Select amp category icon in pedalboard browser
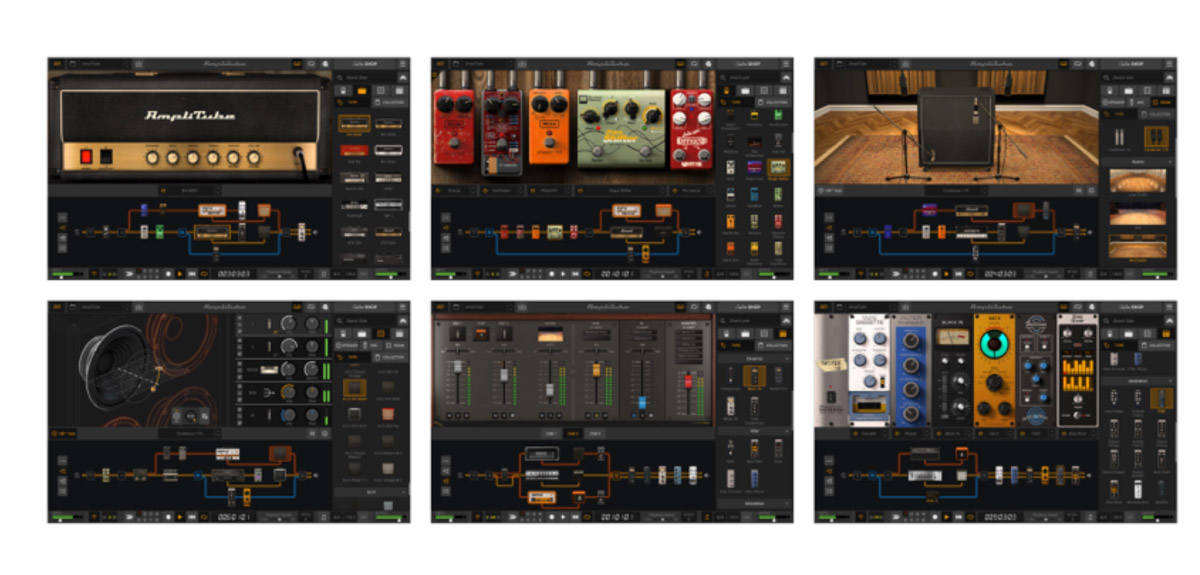1200x575 pixels. coord(747,90)
